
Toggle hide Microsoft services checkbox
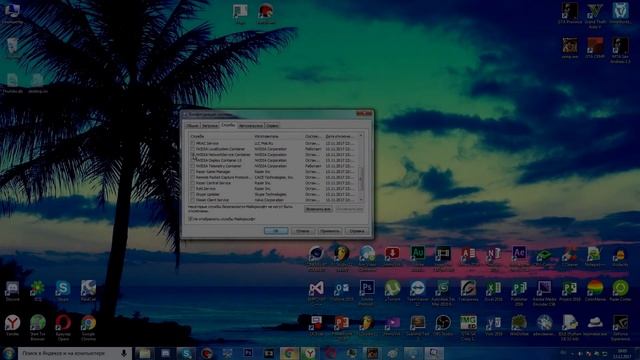(190, 219)
